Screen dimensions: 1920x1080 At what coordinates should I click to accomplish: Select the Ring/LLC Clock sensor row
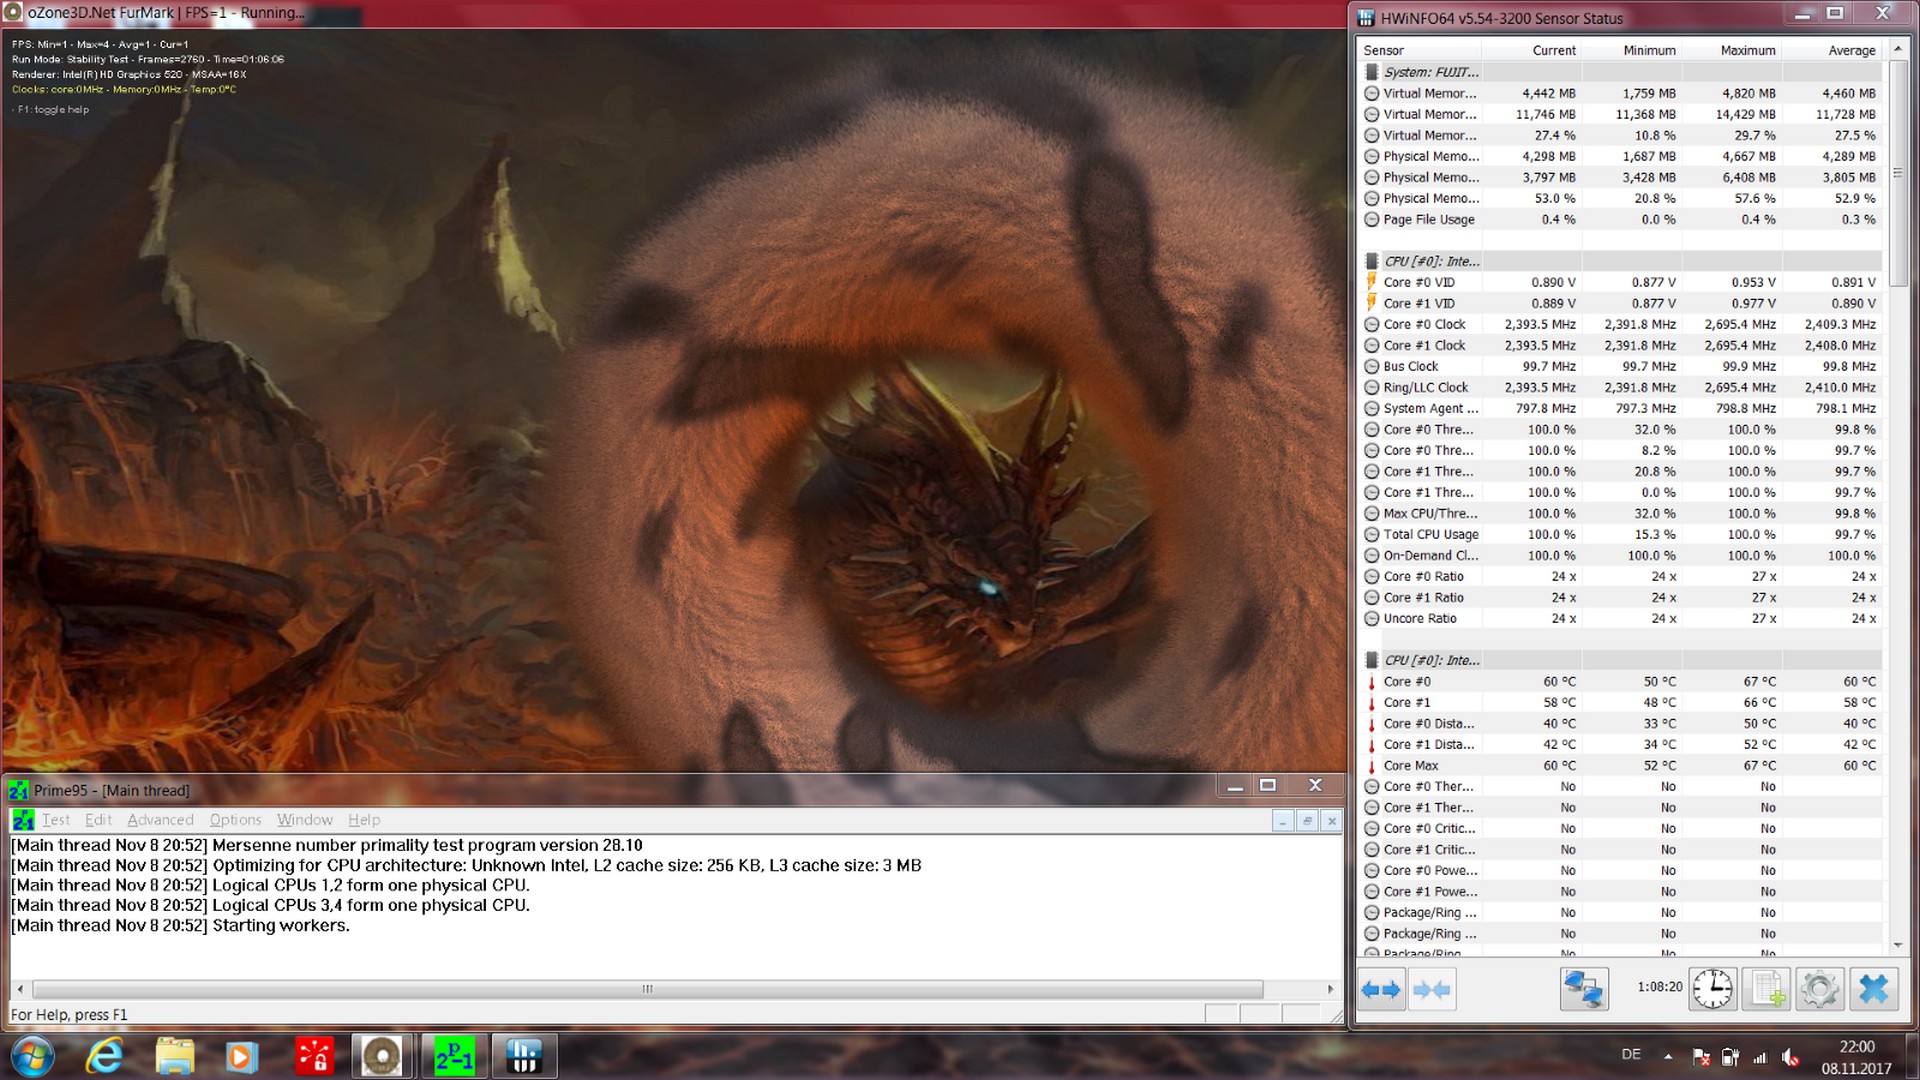pyautogui.click(x=1622, y=388)
